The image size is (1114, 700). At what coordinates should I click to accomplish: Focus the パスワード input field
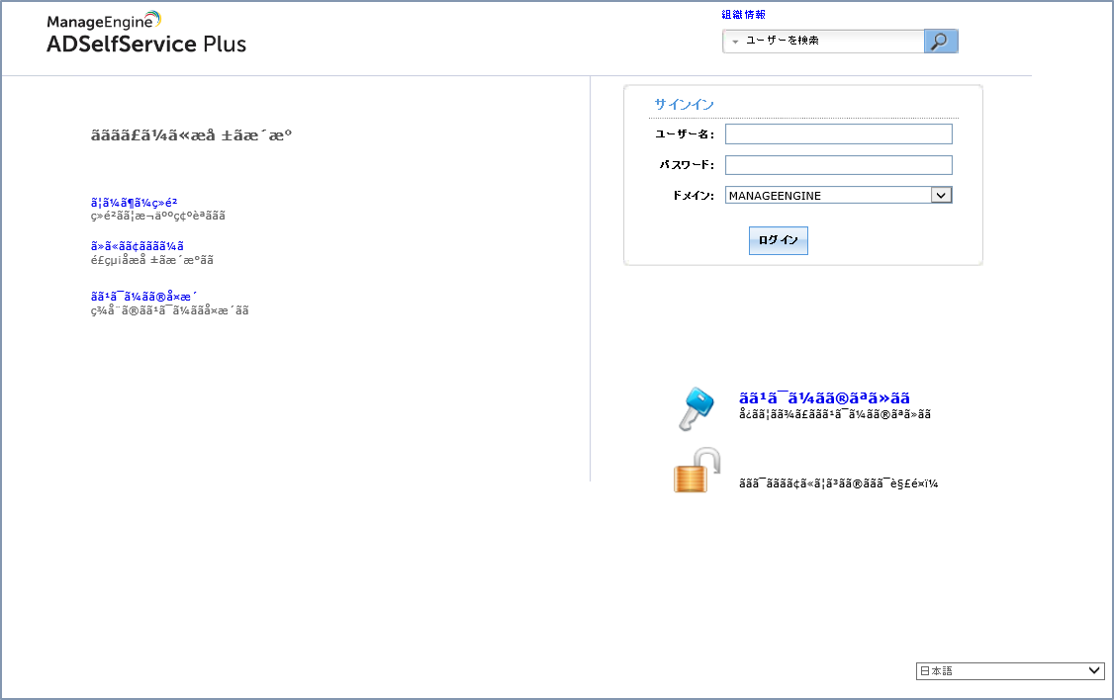point(838,165)
